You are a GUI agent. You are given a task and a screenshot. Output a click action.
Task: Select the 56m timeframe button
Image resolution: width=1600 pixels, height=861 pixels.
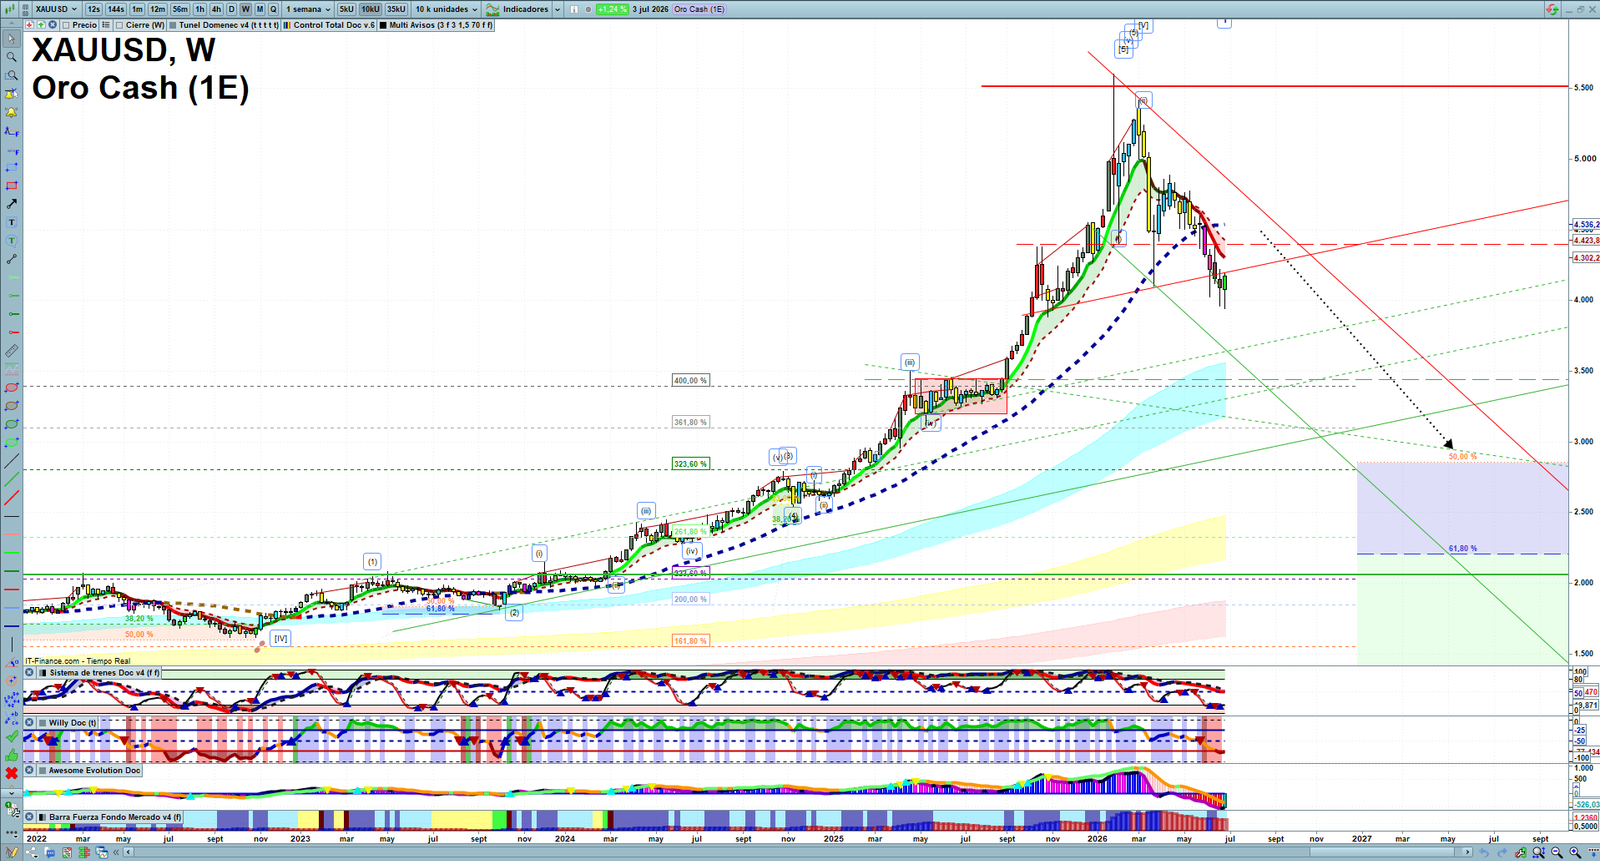[180, 9]
